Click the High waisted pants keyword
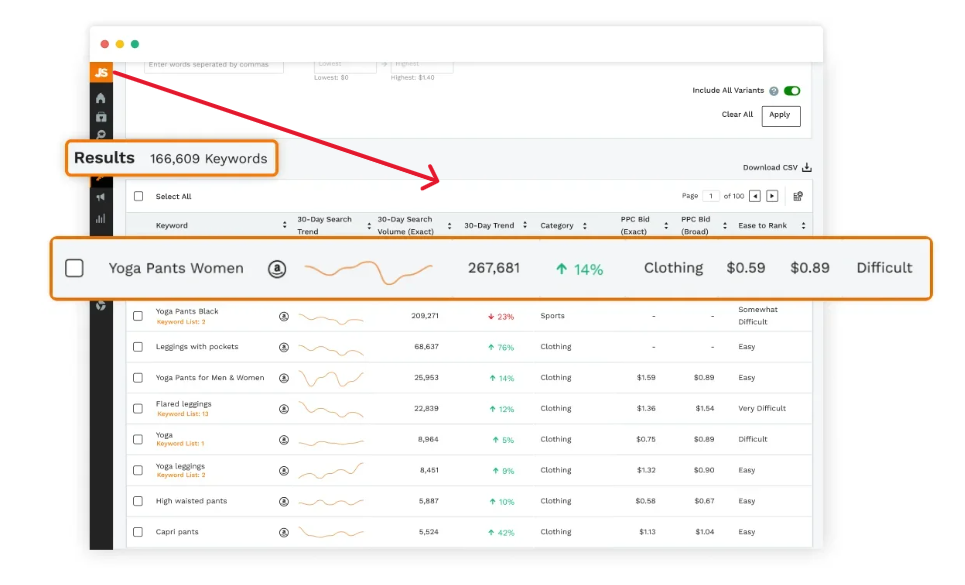Viewport: 965px width, 585px height. pyautogui.click(x=191, y=501)
